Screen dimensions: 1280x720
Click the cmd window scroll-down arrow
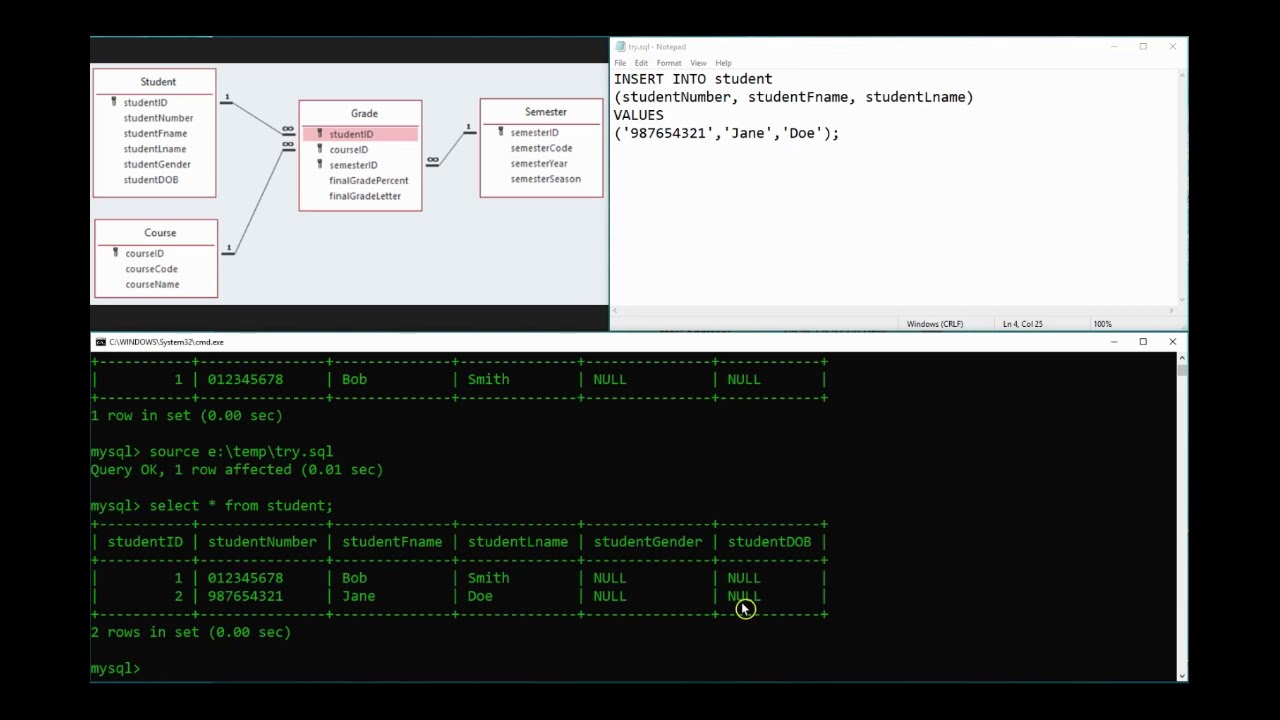point(1182,676)
